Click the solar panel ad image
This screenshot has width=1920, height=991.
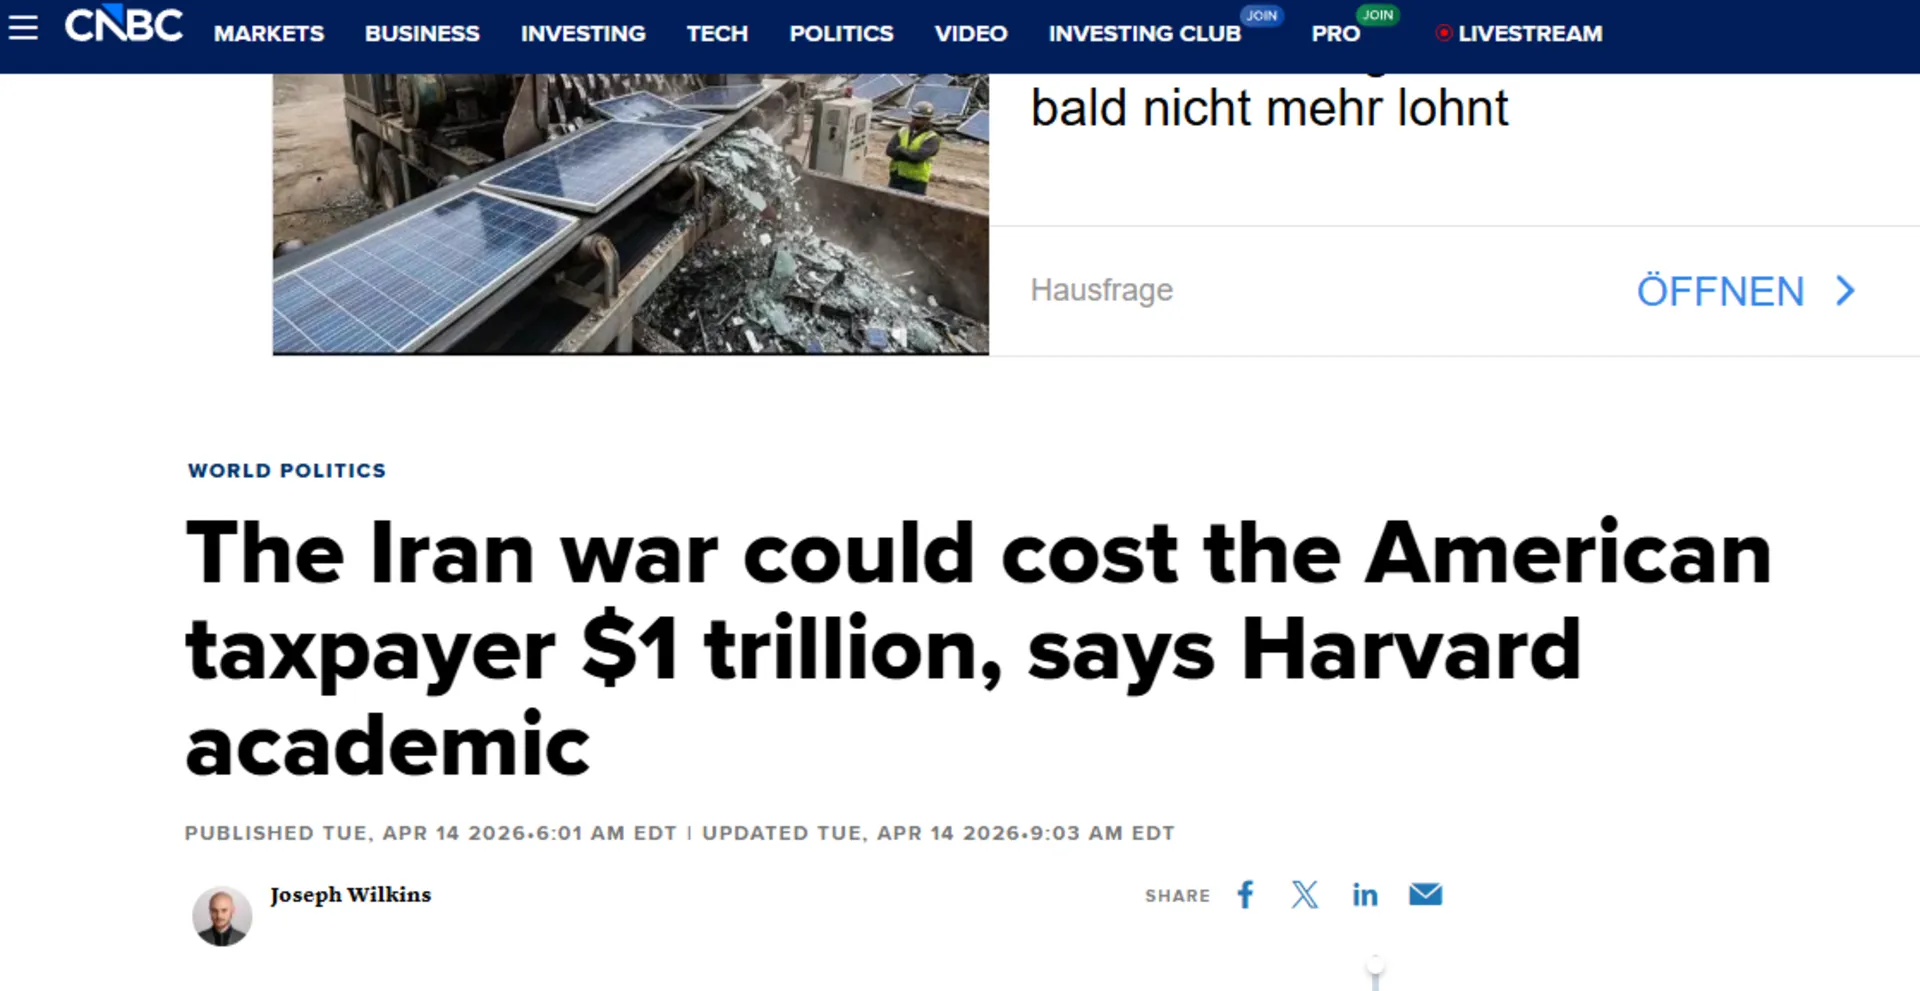pos(631,214)
